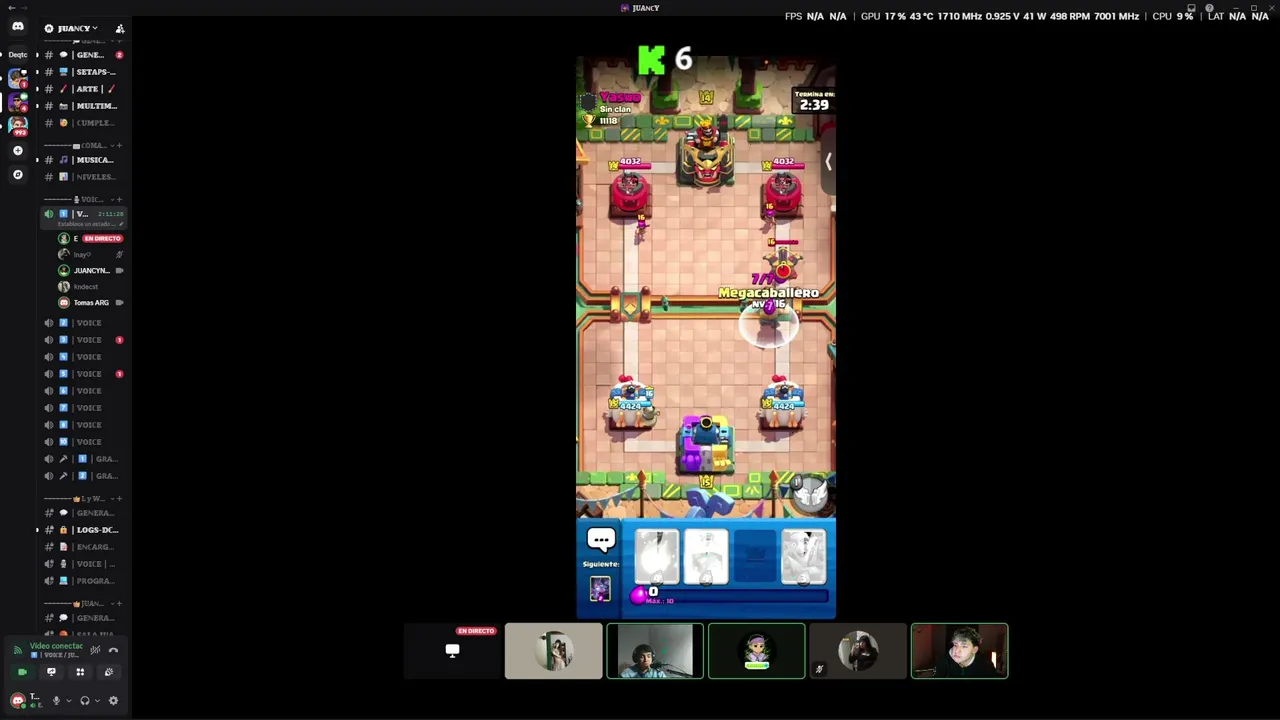Mute or unmute the microphone

point(56,701)
